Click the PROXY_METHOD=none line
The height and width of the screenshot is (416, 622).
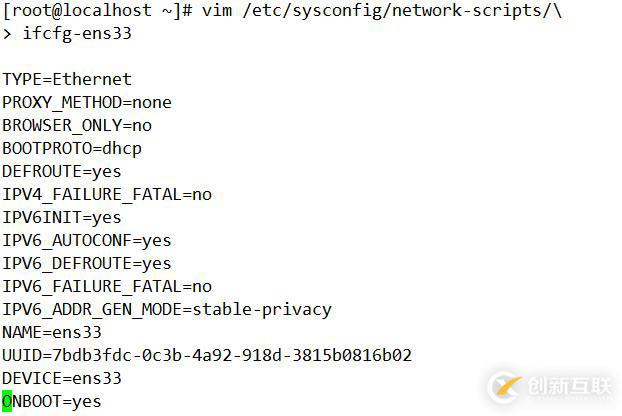(x=87, y=102)
